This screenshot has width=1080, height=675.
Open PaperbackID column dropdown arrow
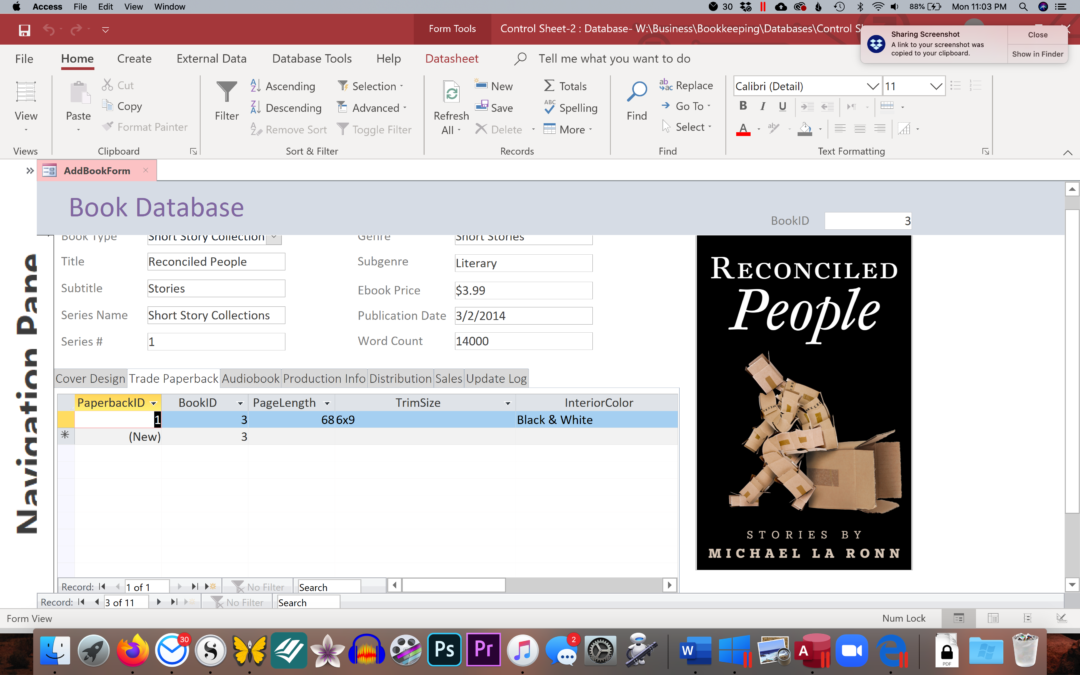coord(154,403)
